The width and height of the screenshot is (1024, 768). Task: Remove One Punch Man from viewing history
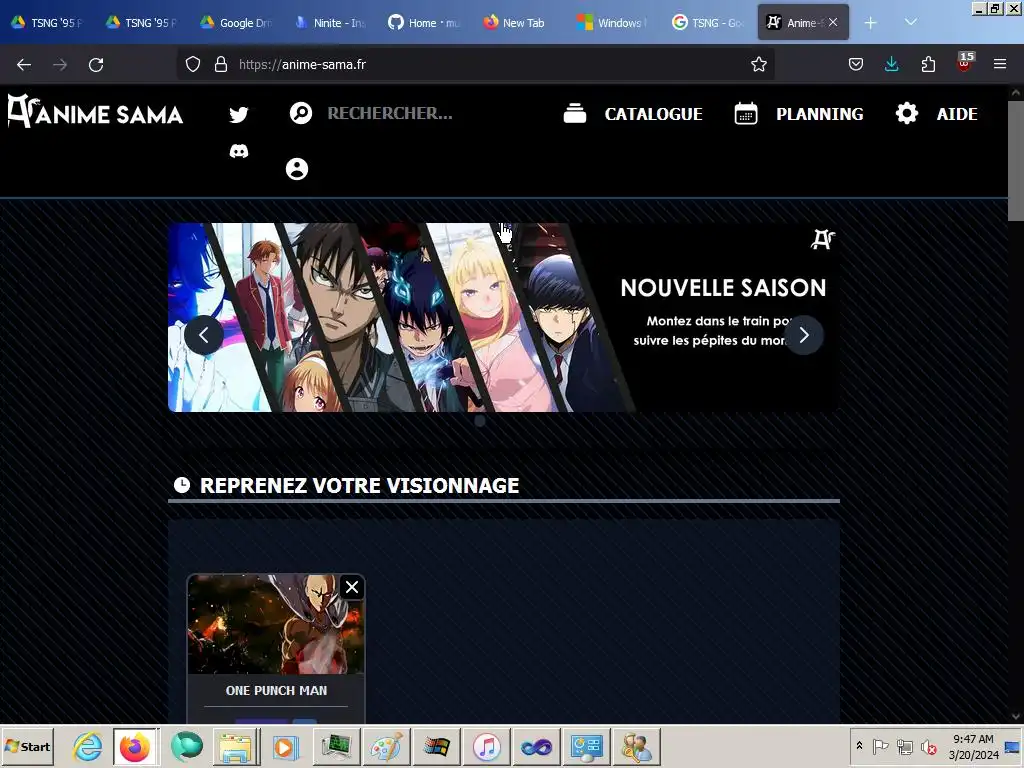pyautogui.click(x=351, y=587)
